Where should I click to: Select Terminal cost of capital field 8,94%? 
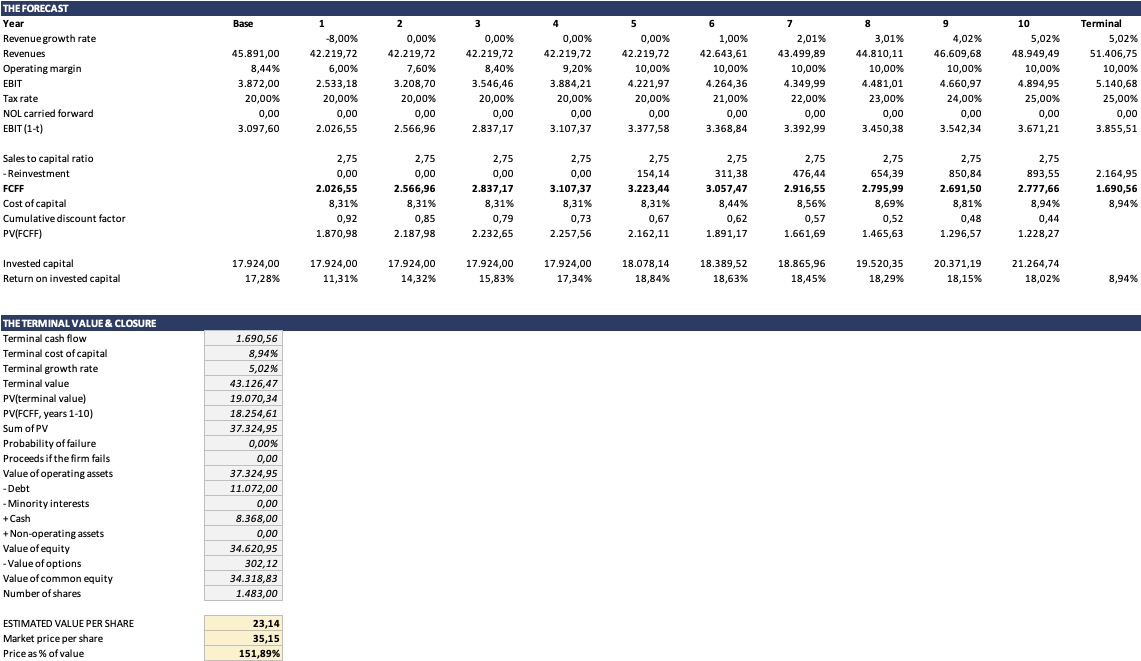pos(243,354)
